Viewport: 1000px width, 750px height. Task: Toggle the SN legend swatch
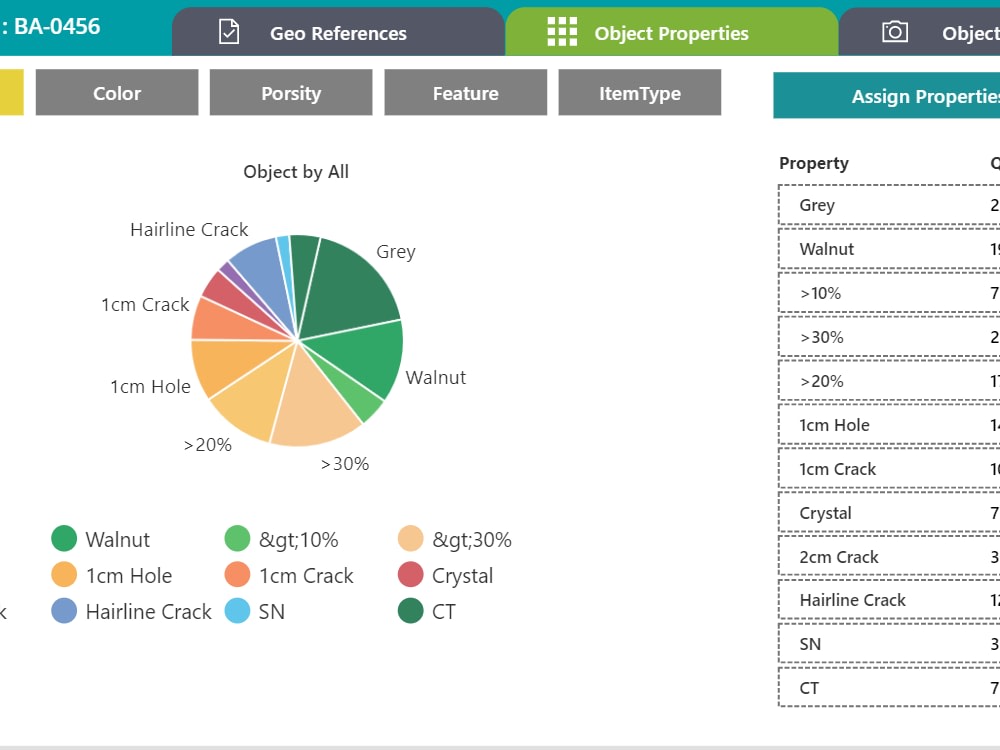point(237,611)
